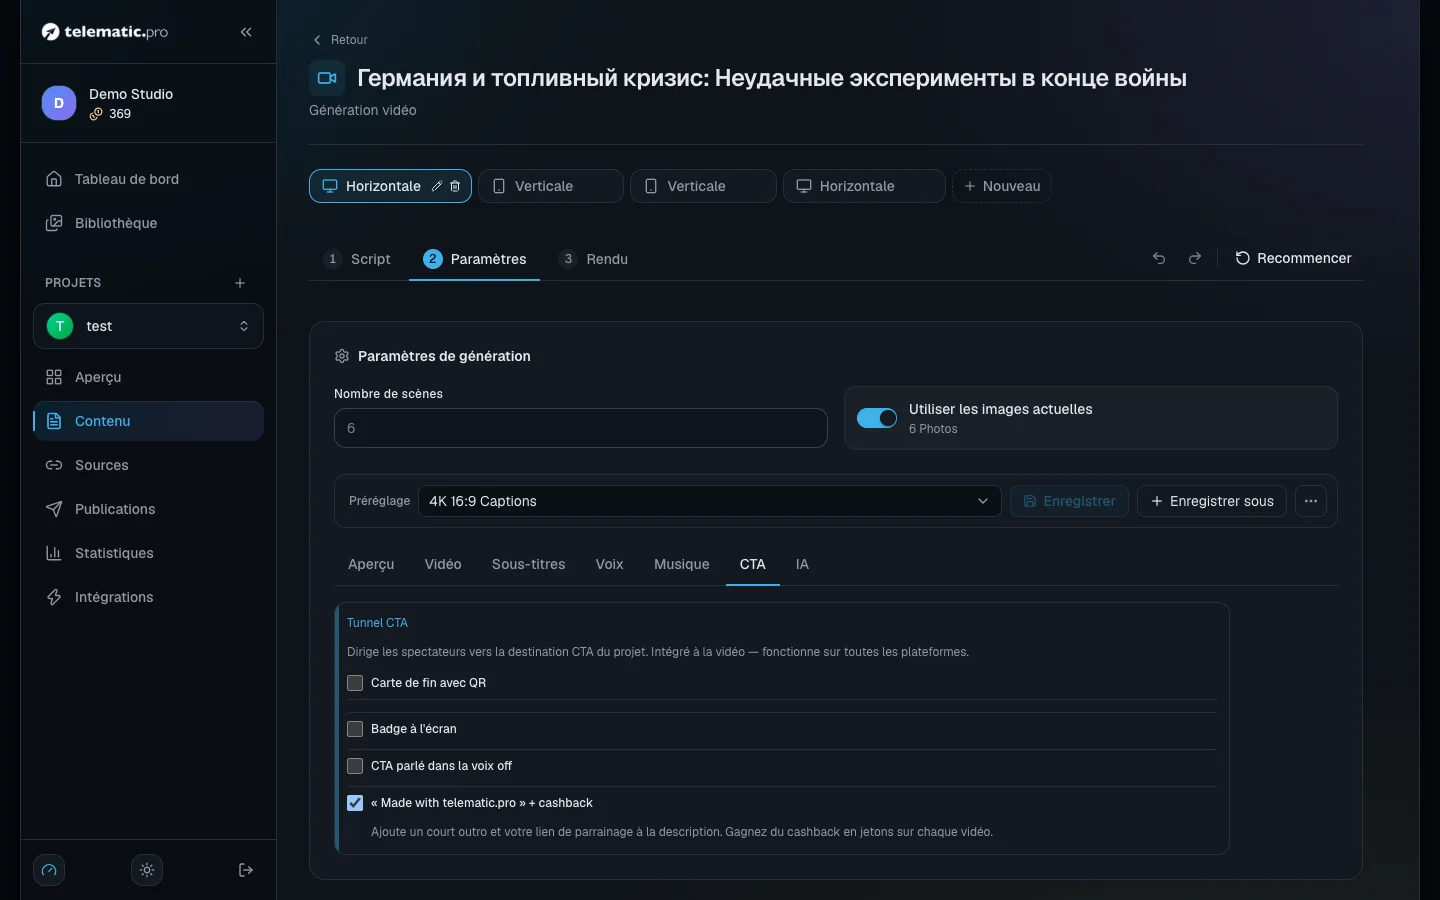Open the Vidéo settings tab
The image size is (1440, 900).
pyautogui.click(x=443, y=564)
